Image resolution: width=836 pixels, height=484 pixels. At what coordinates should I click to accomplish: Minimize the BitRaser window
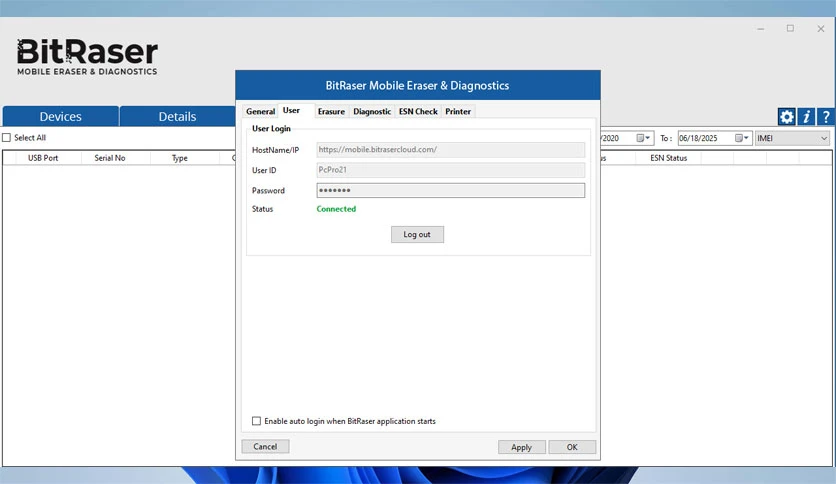tap(761, 29)
